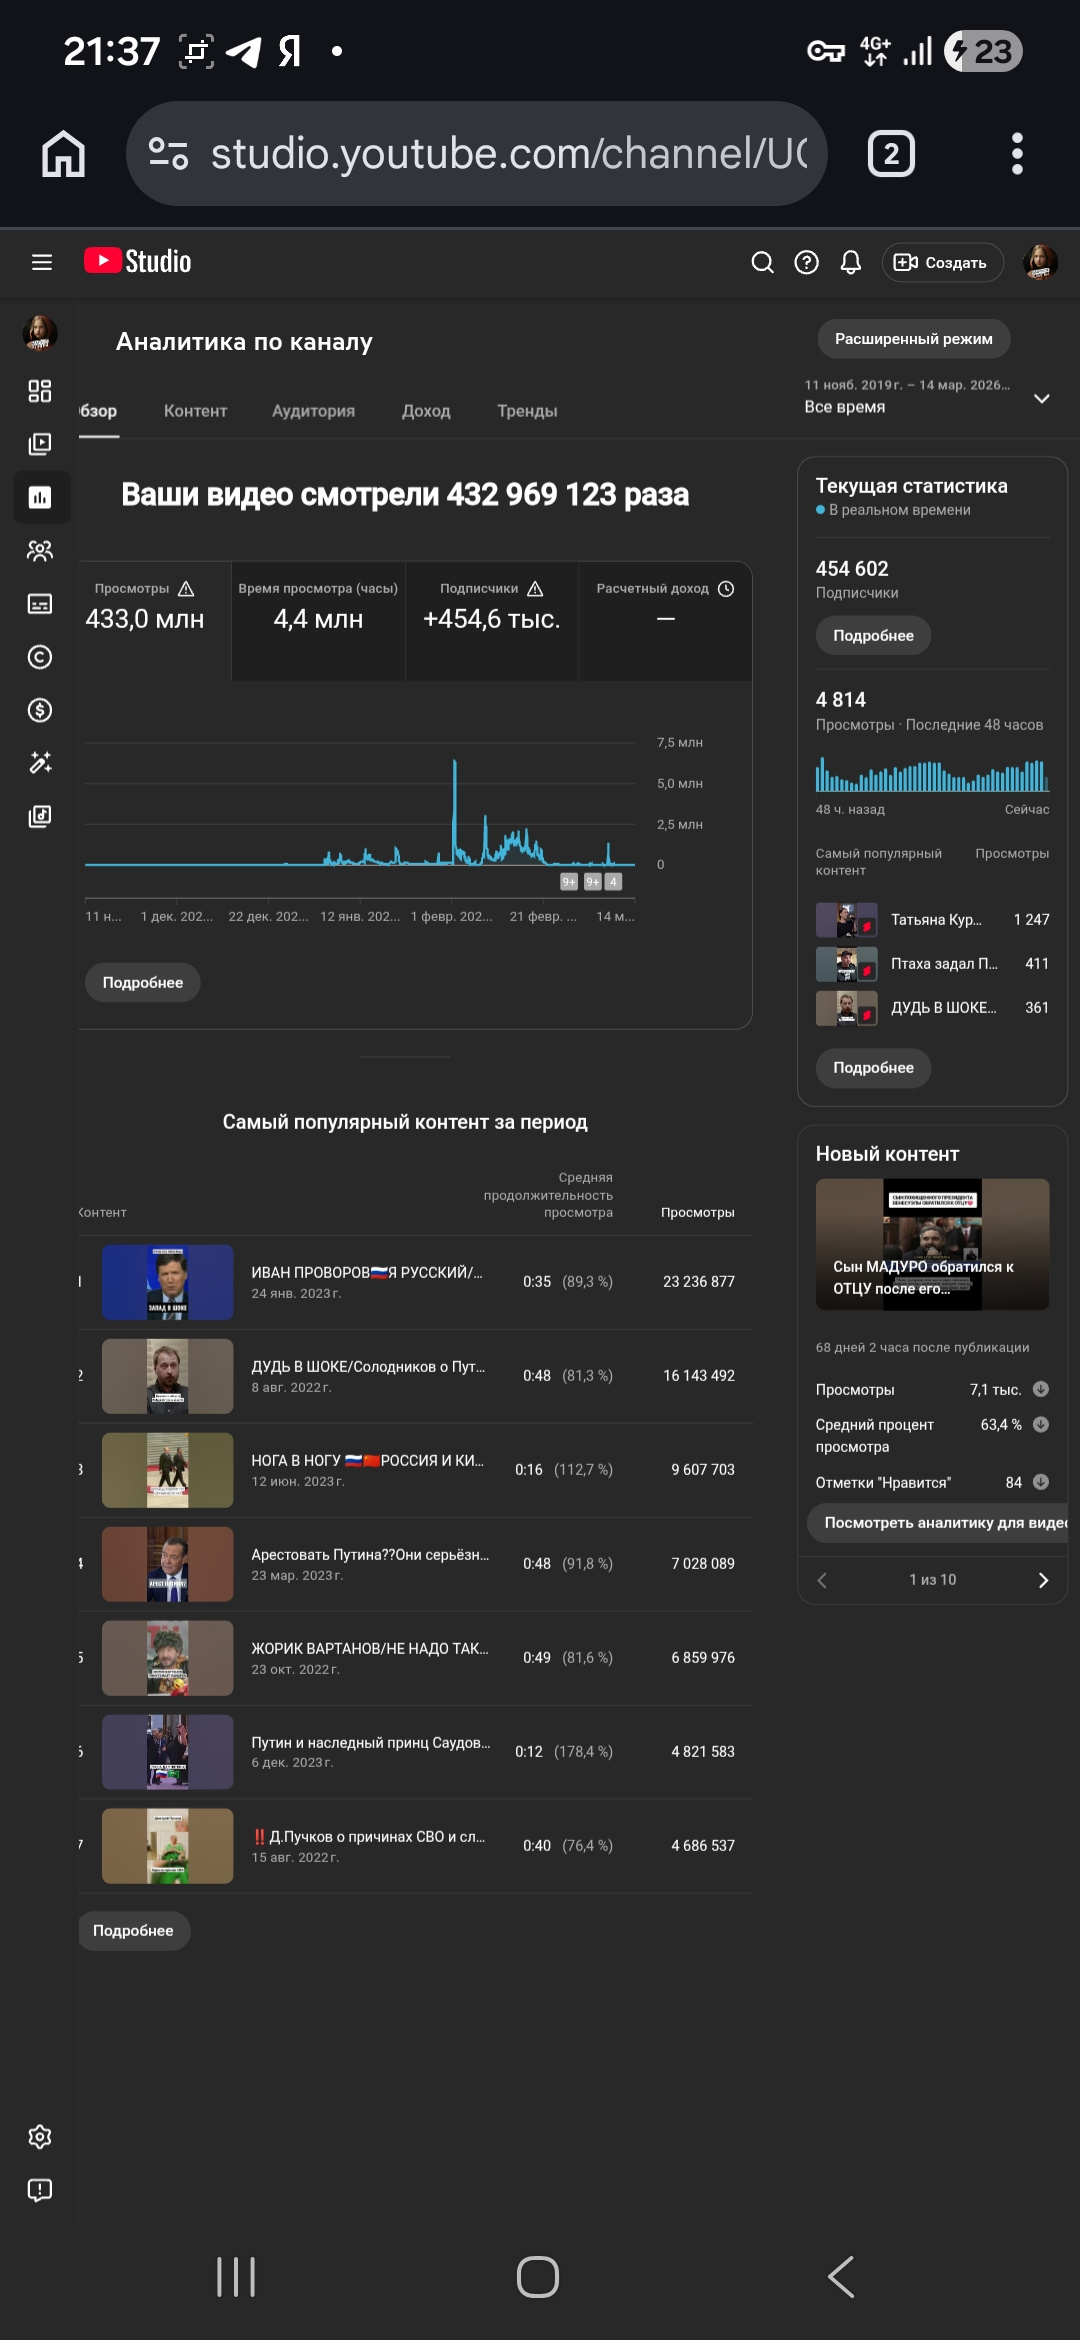This screenshot has width=1080, height=2340.
Task: Open ДУДЬ В ШОКЕ/Солодников video row
Action: tap(416, 1376)
